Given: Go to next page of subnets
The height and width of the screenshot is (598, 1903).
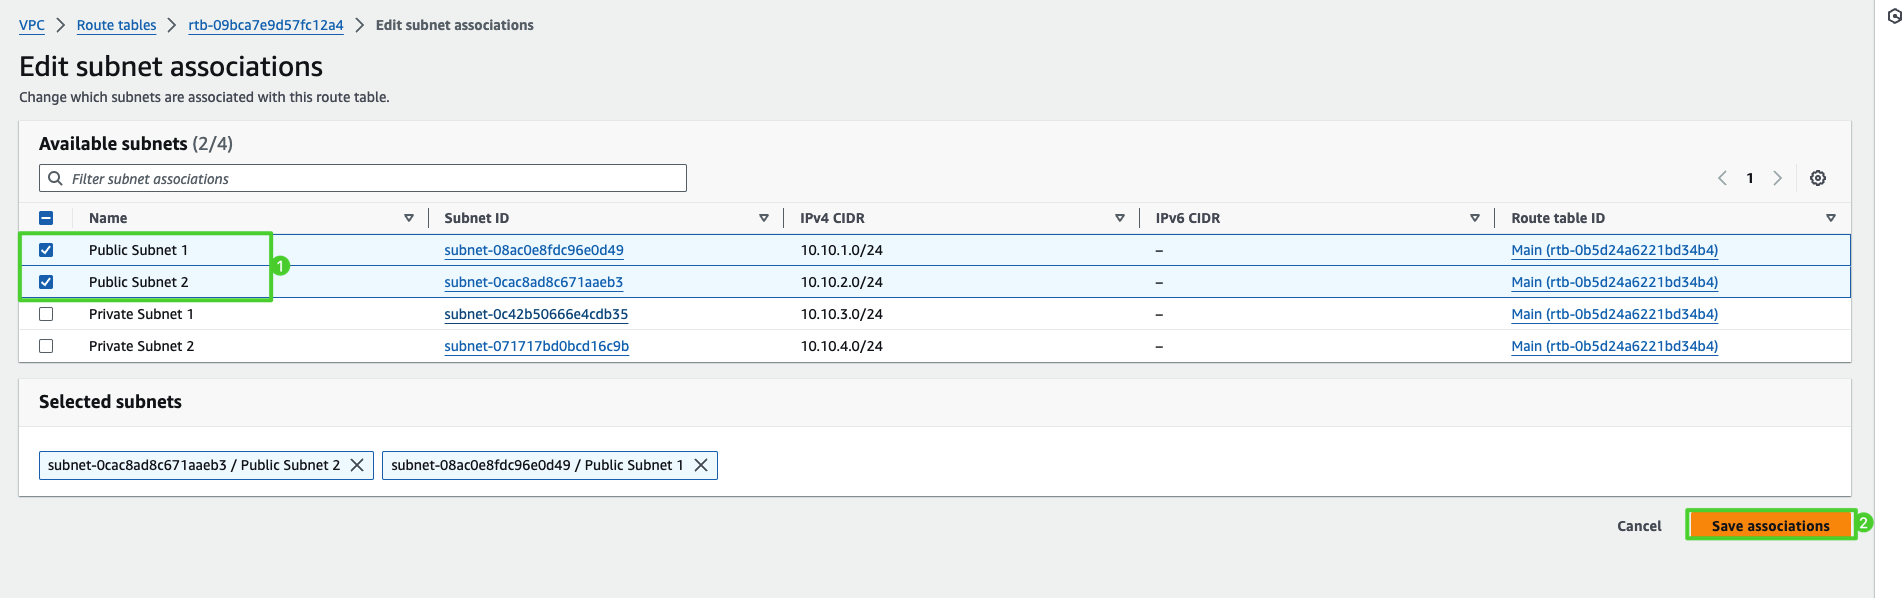Looking at the screenshot, I should coord(1777,178).
